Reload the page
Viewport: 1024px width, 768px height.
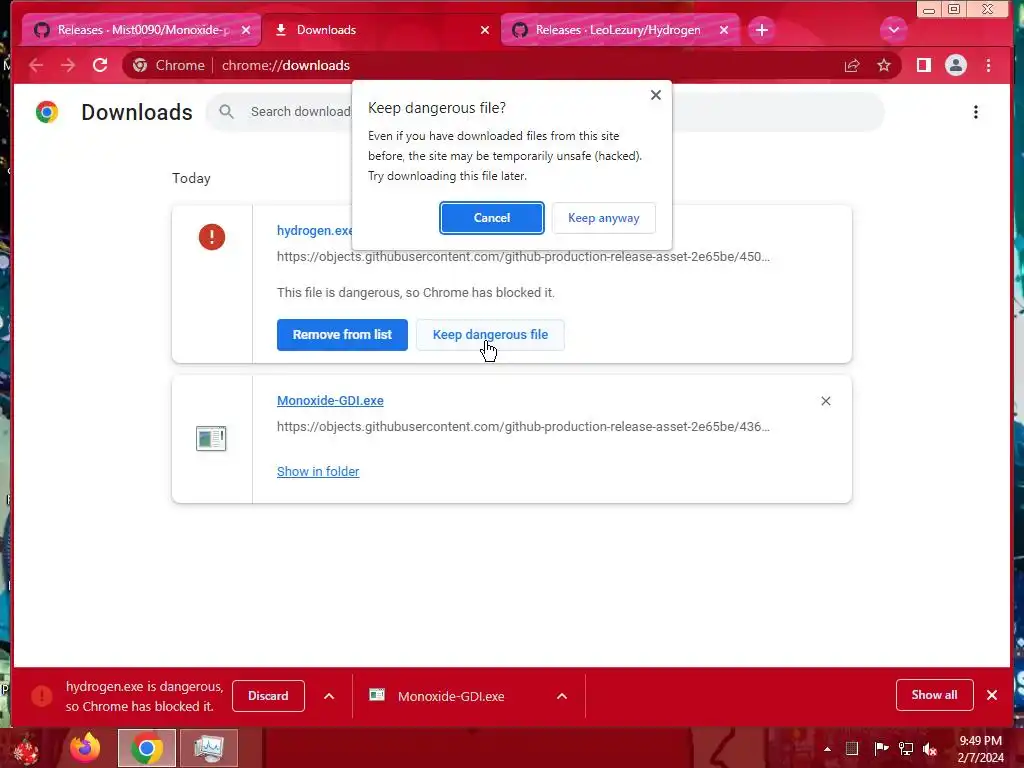click(100, 65)
